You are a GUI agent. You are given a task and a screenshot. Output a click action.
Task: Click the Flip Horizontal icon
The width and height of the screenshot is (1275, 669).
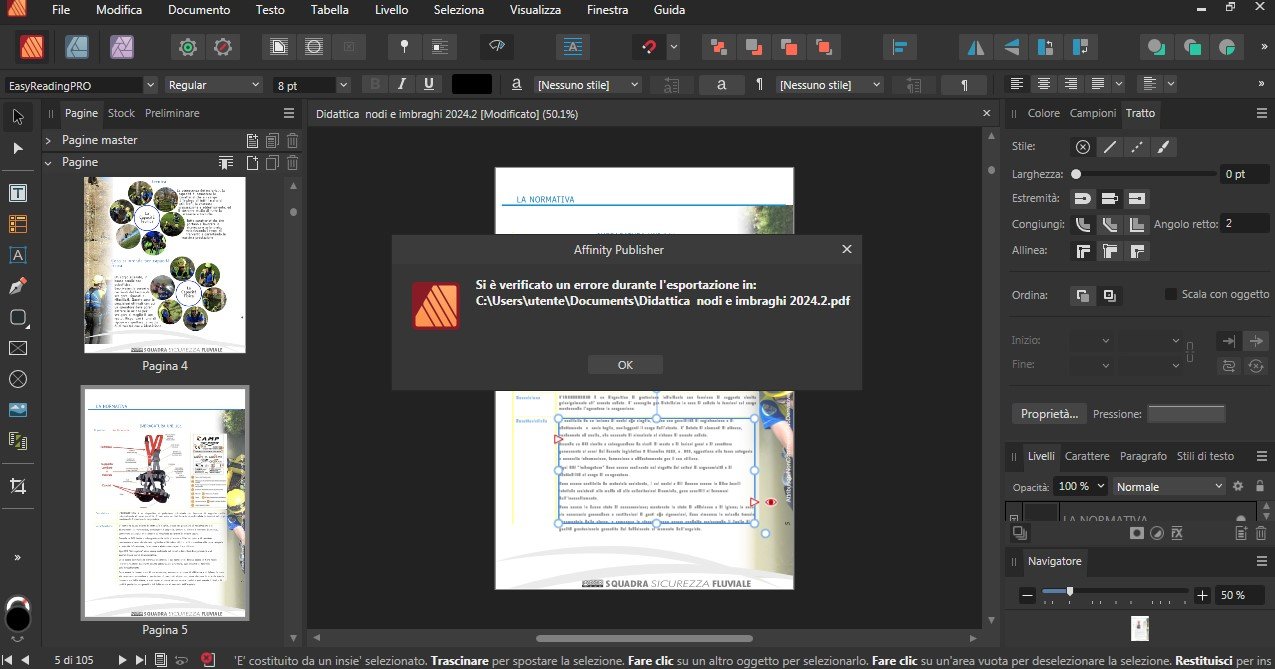[976, 46]
